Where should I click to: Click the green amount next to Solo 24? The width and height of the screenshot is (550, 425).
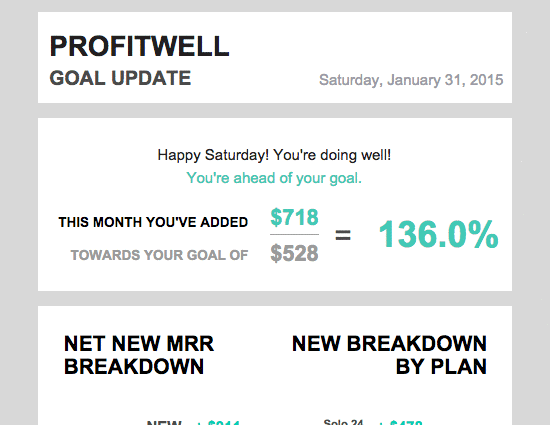[x=401, y=422]
